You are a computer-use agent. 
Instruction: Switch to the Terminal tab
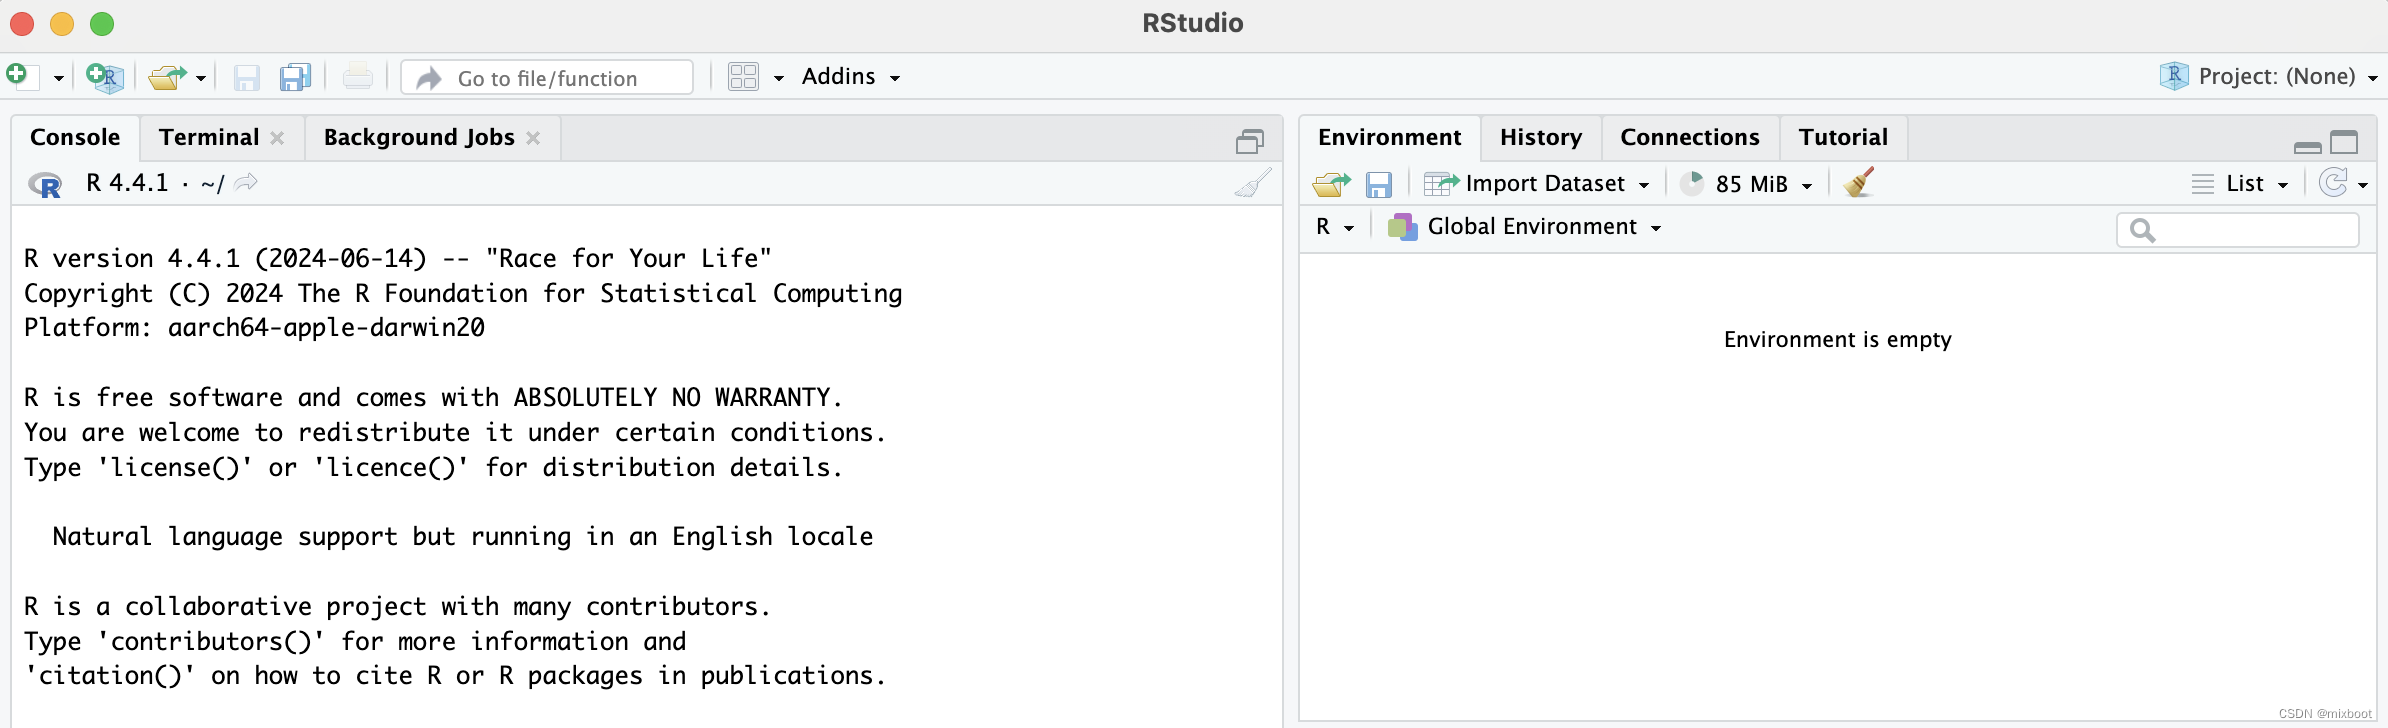[209, 138]
